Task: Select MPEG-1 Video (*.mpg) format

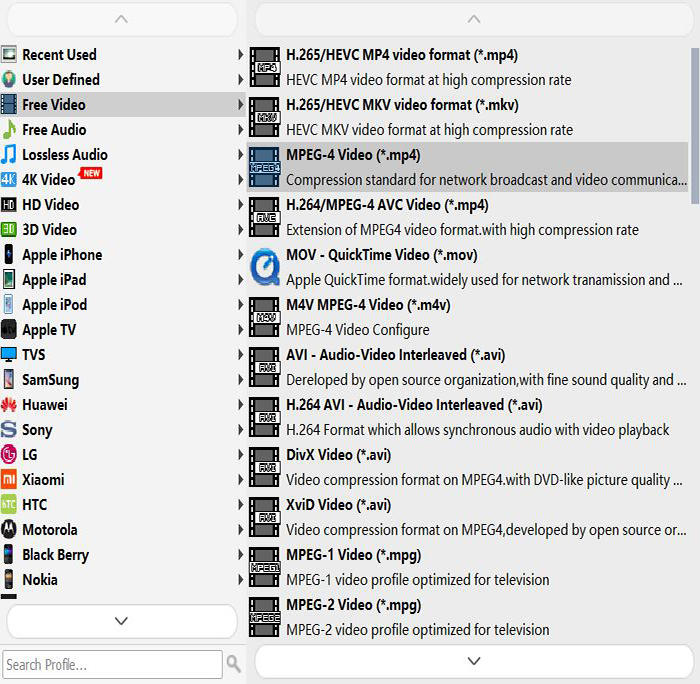Action: pyautogui.click(x=467, y=567)
